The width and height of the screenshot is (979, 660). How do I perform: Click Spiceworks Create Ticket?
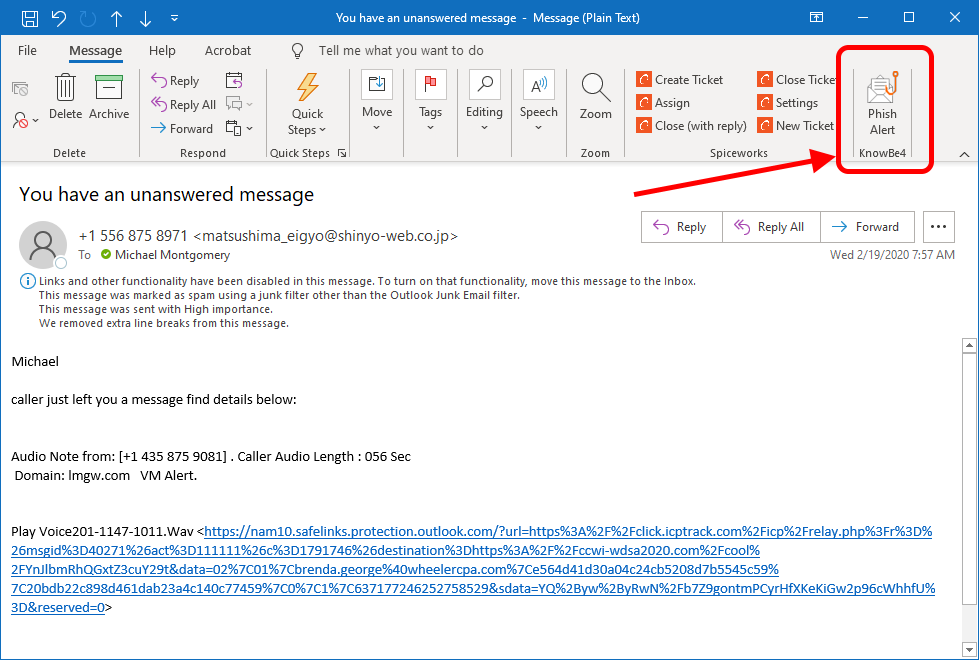(x=679, y=79)
